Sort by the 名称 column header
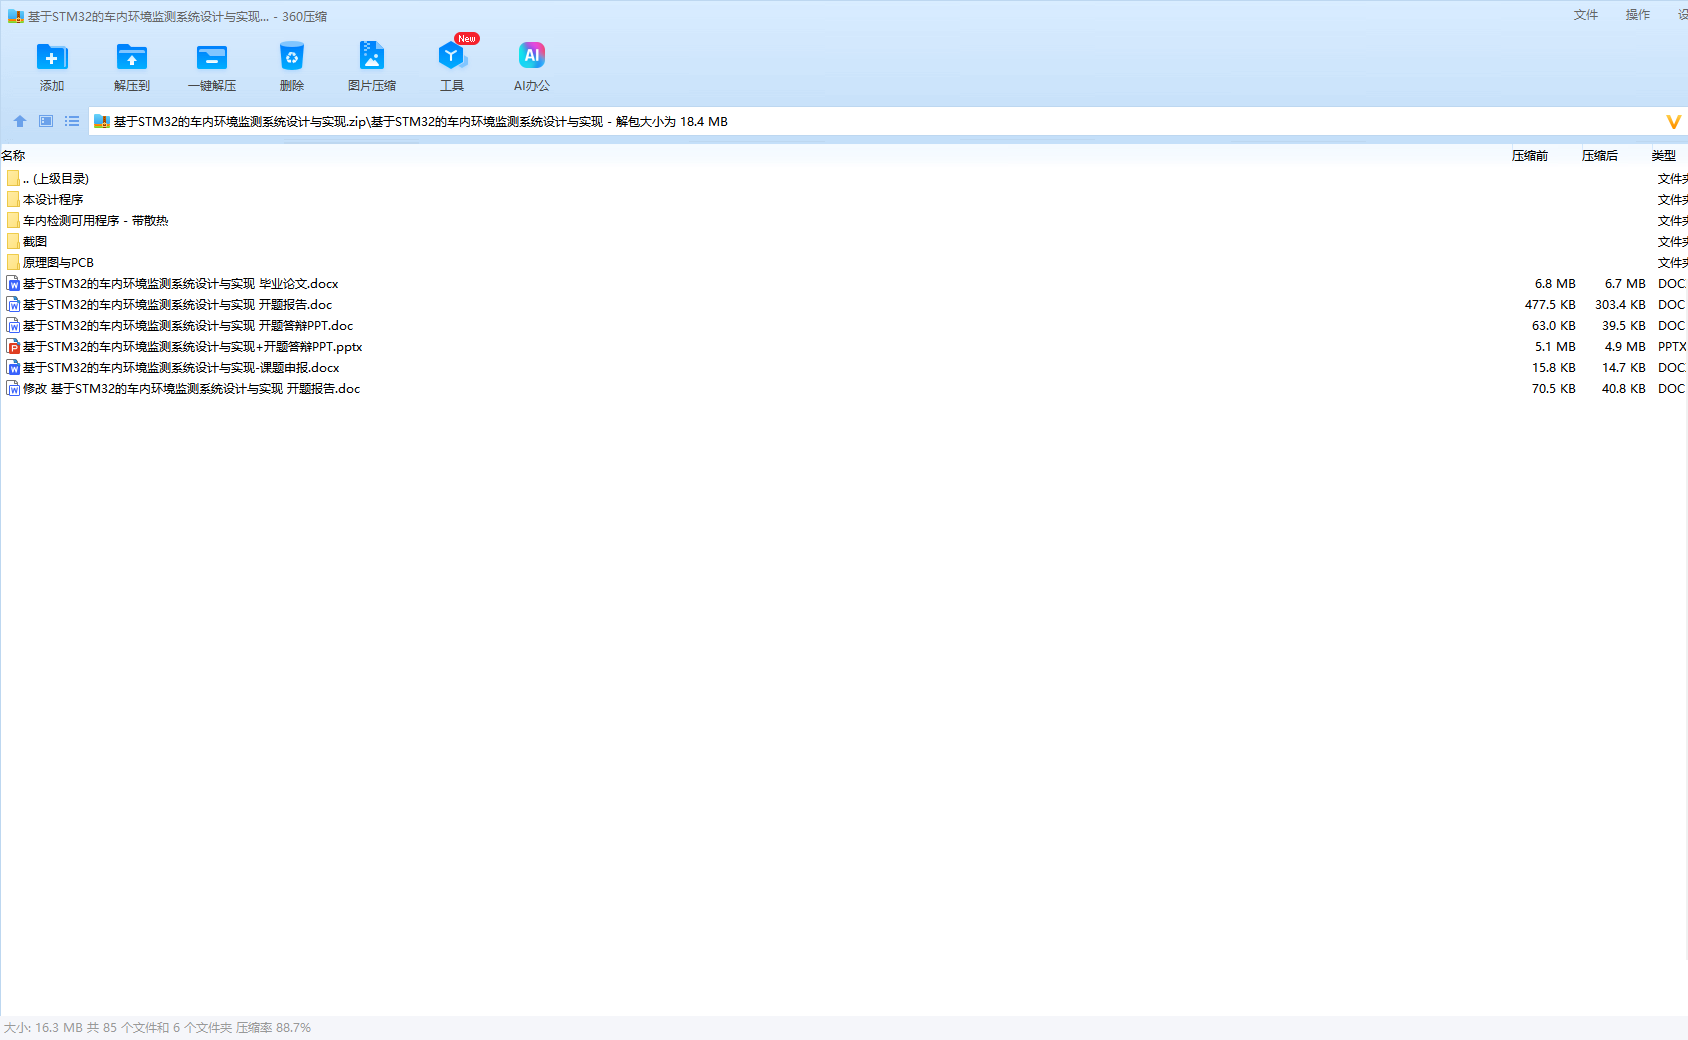Viewport: 1688px width, 1040px height. coord(14,156)
